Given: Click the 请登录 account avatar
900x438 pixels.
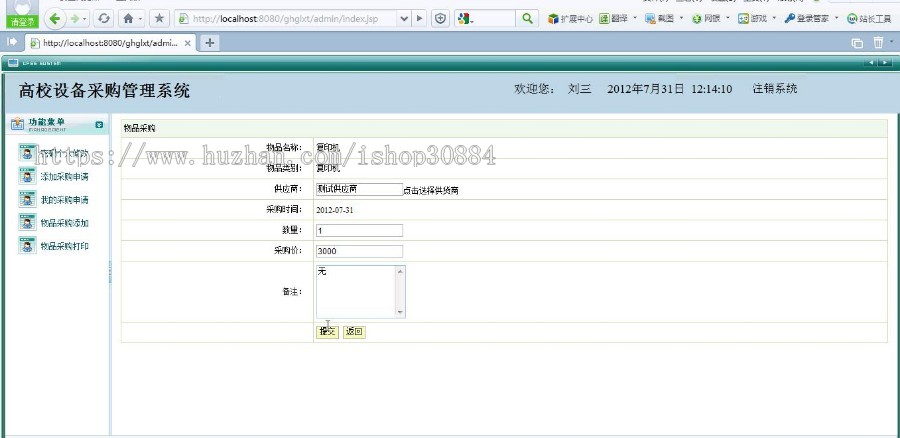Looking at the screenshot, I should pos(22,14).
